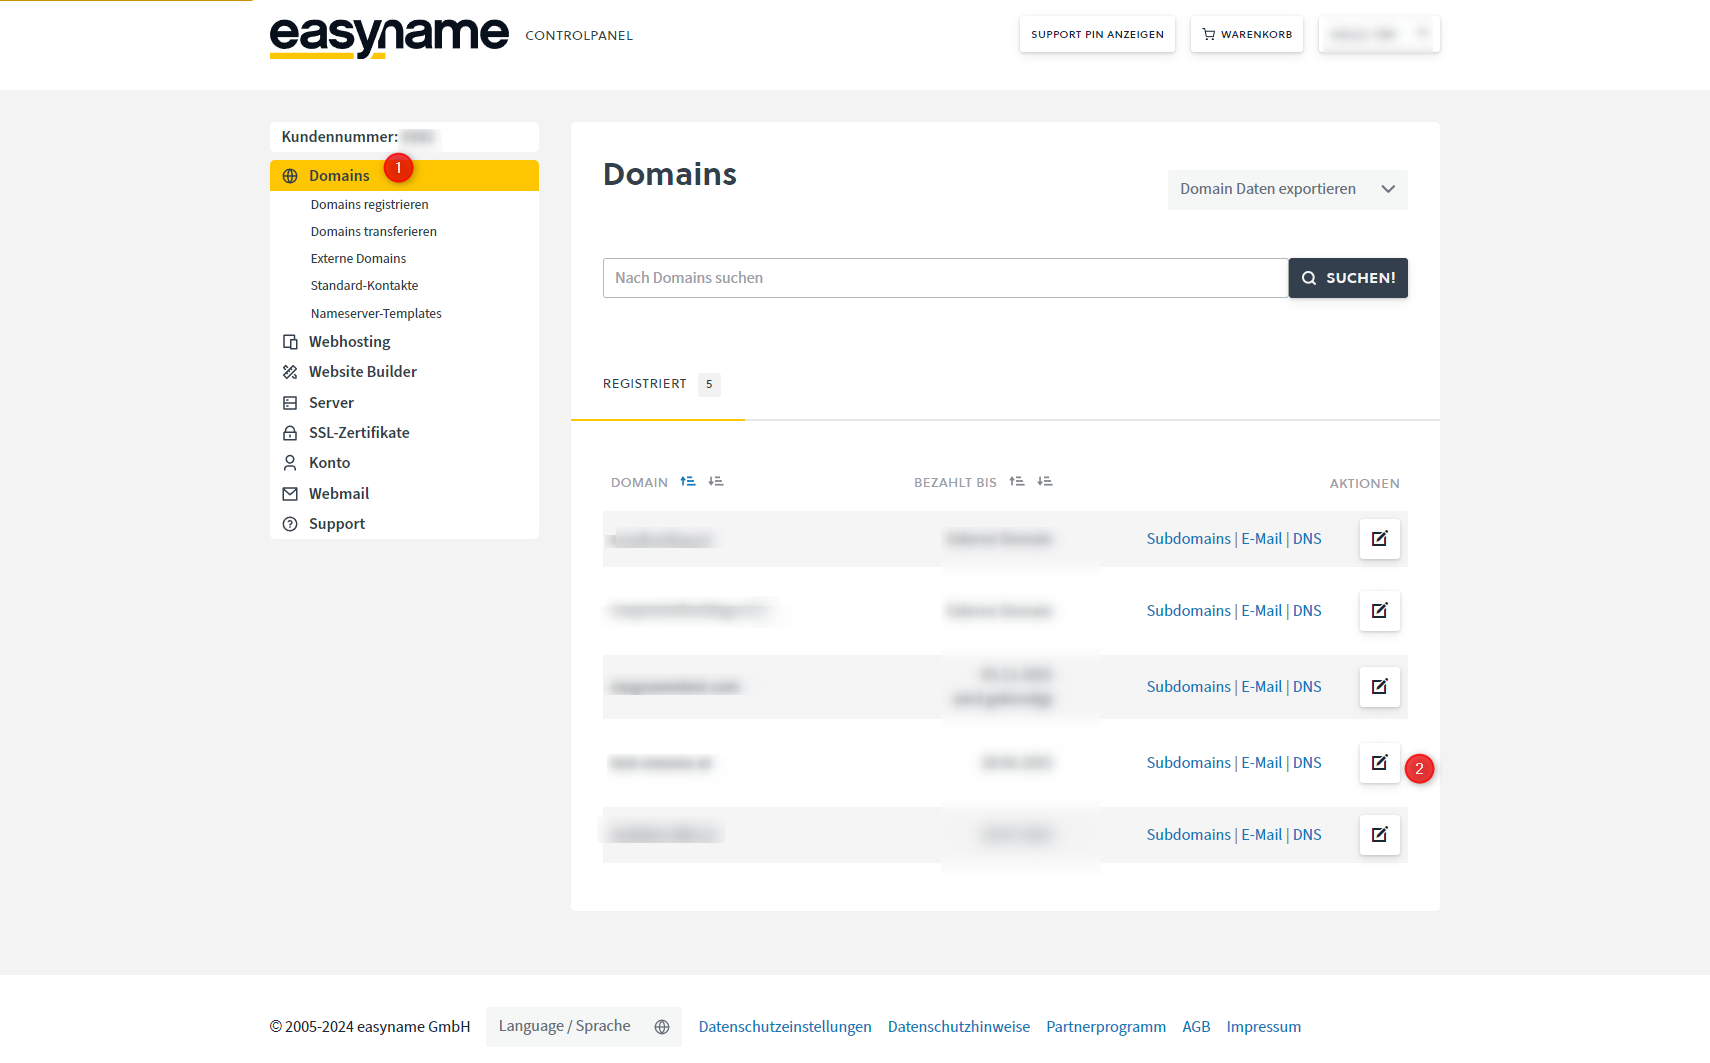Image resolution: width=1710 pixels, height=1063 pixels.
Task: Go to Domains registrieren in sidebar
Action: pos(369,205)
